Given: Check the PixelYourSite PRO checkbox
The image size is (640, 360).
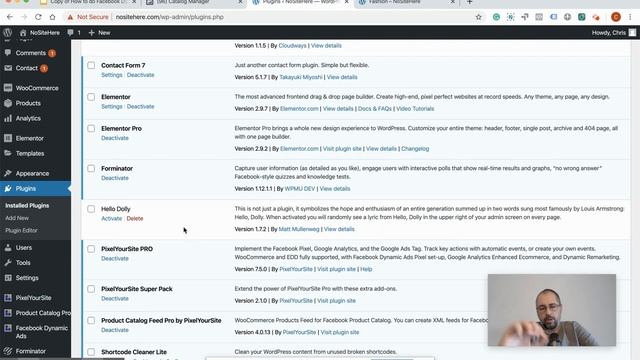Looking at the screenshot, I should tap(91, 249).
